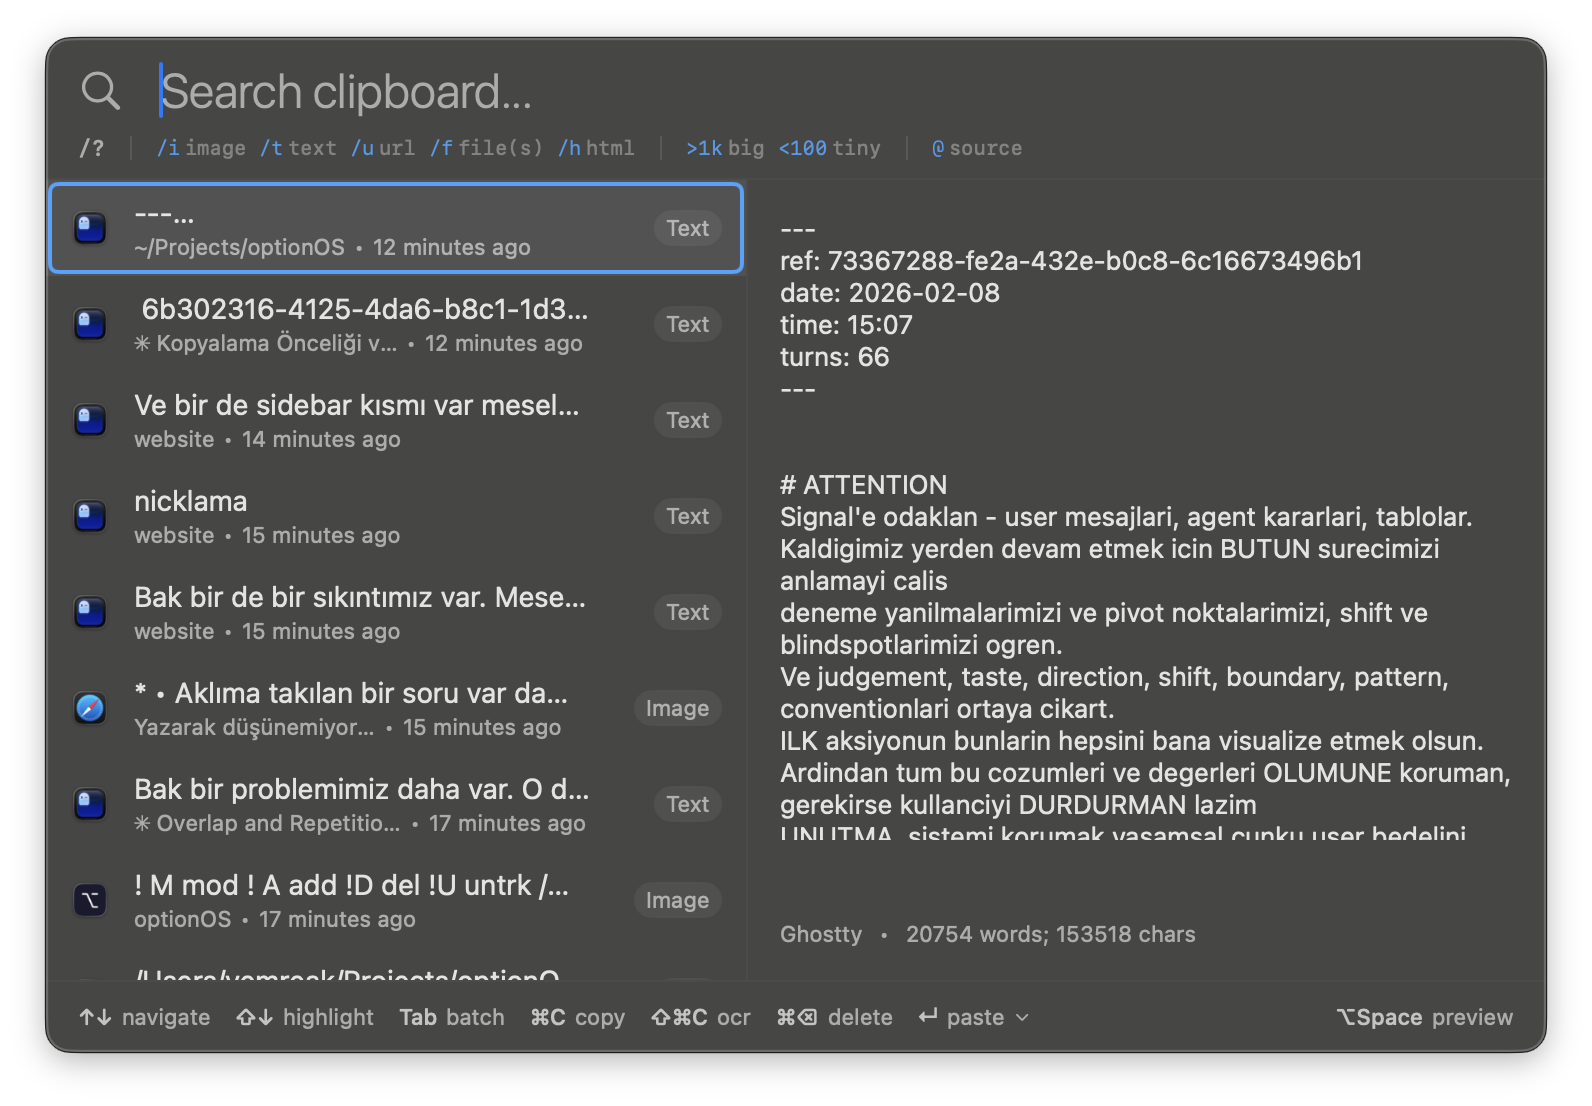The width and height of the screenshot is (1592, 1106).
Task: Click the Ghostty icon beside the nicklama entry
Action: (90, 516)
